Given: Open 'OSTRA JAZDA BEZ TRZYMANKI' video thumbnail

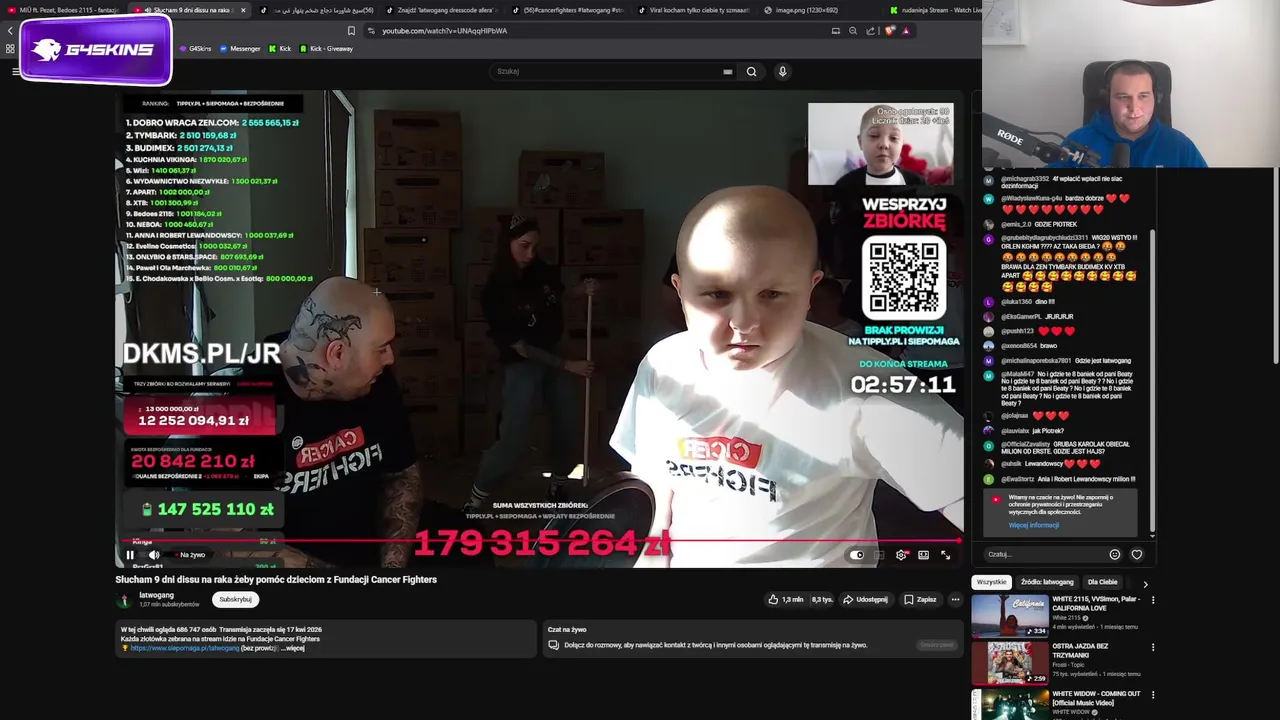Looking at the screenshot, I should coord(1010,663).
